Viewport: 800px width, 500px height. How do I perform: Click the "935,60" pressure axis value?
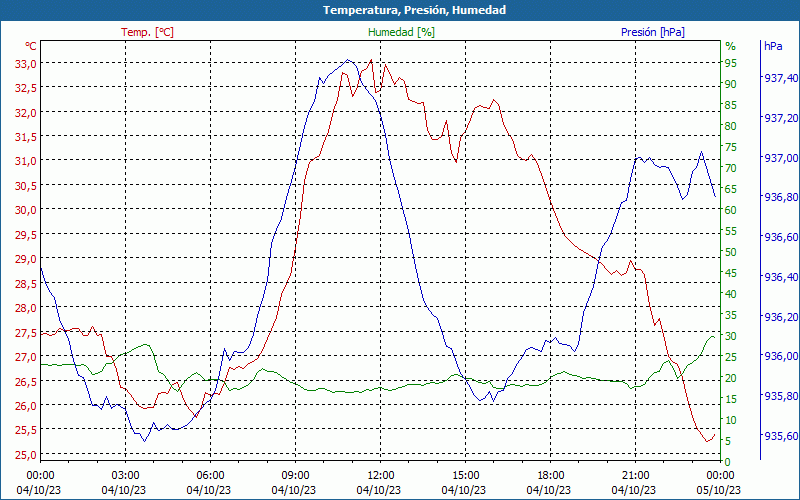pos(780,436)
